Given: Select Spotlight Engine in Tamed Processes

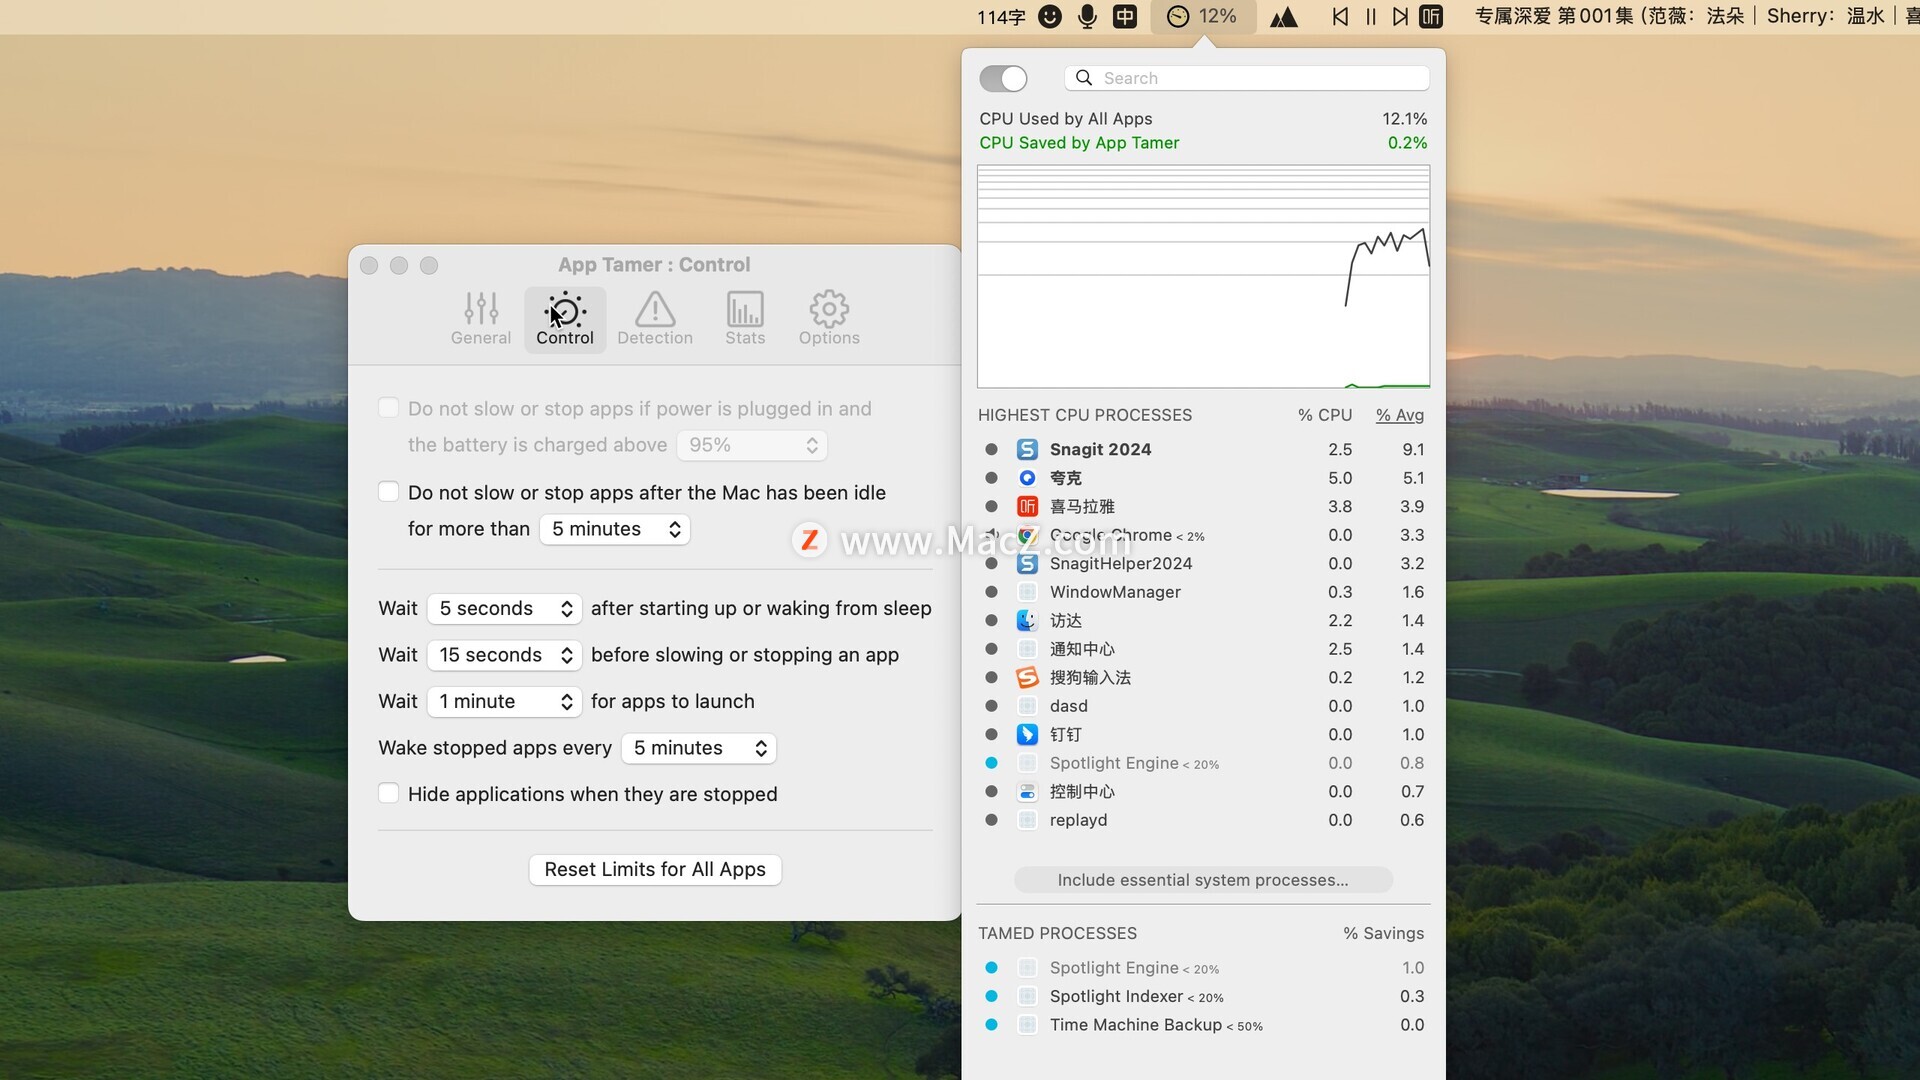Looking at the screenshot, I should coord(1203,968).
